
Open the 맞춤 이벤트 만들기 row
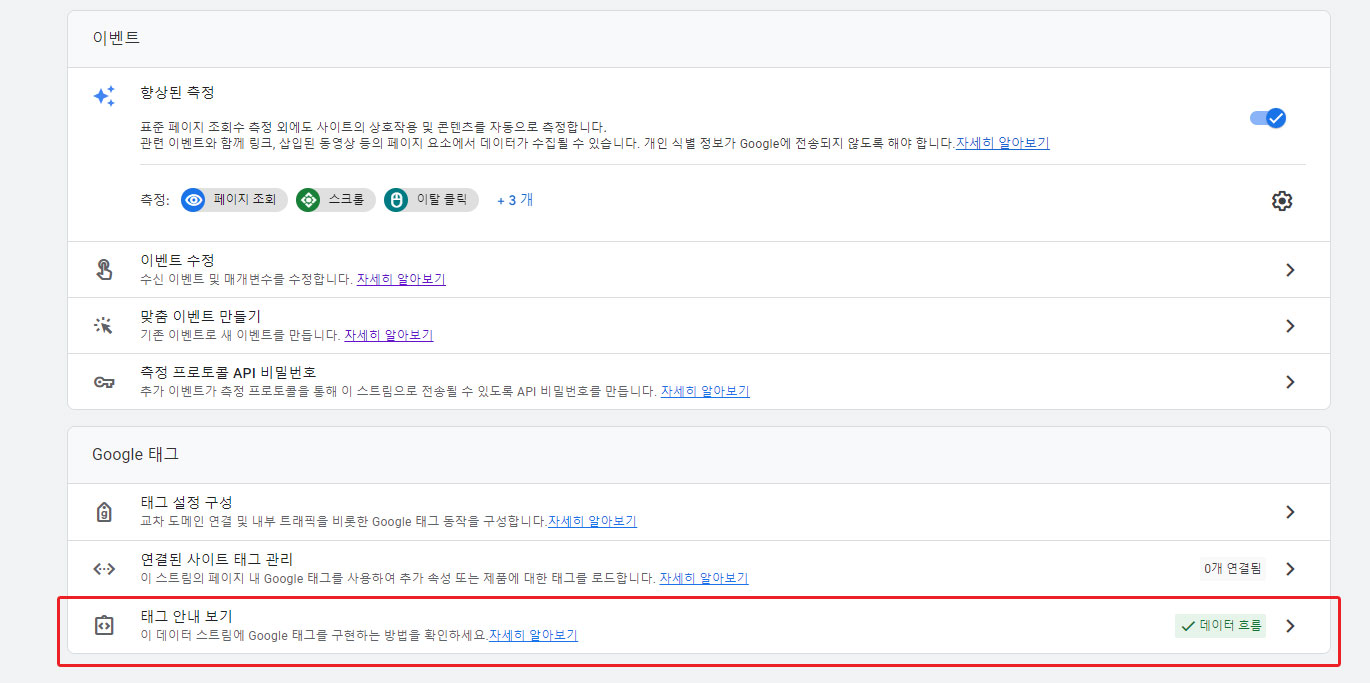[x=699, y=325]
